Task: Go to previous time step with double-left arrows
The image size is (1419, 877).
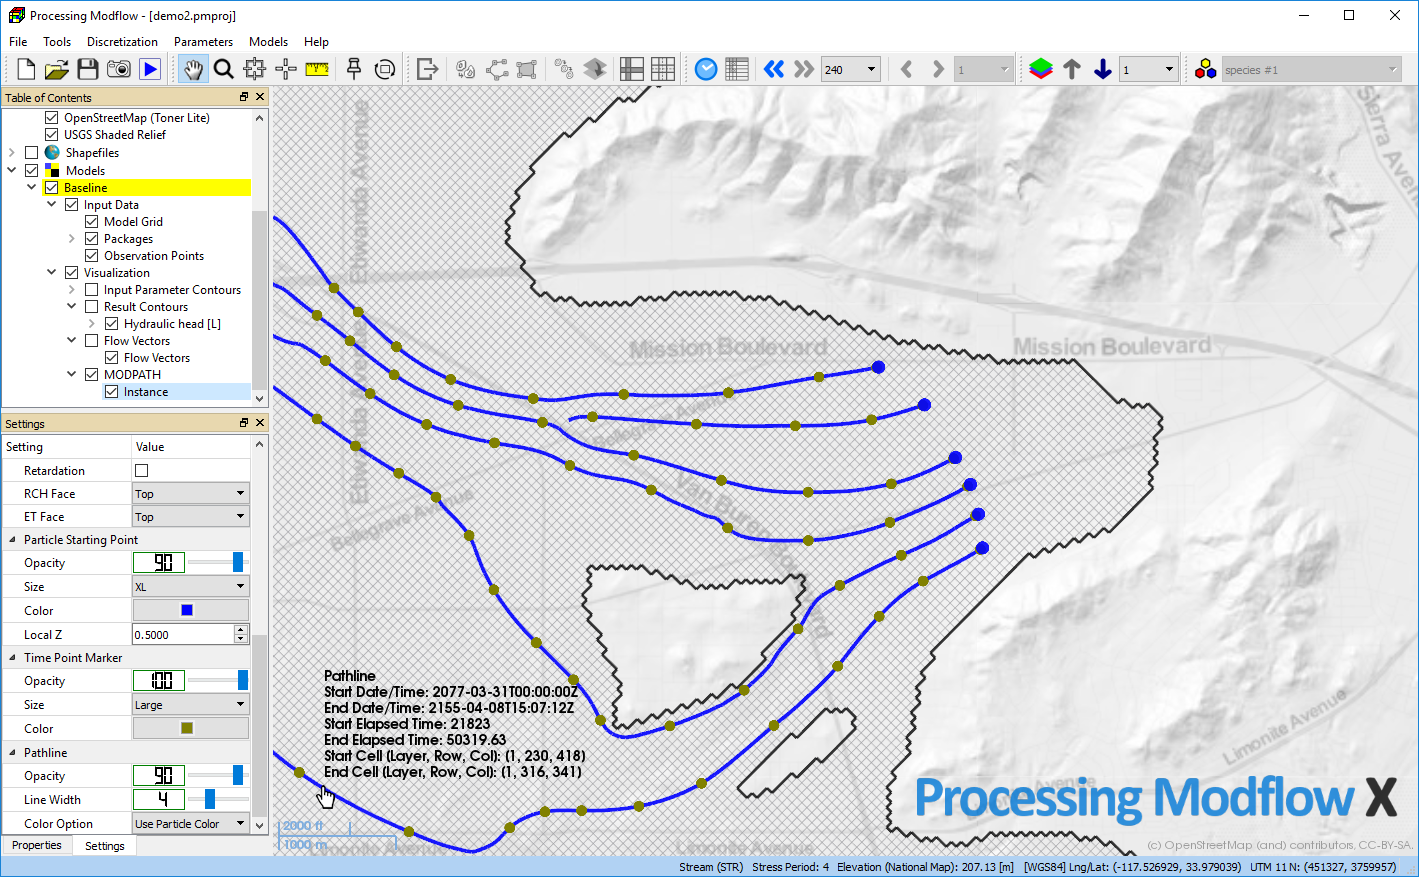Action: tap(774, 69)
